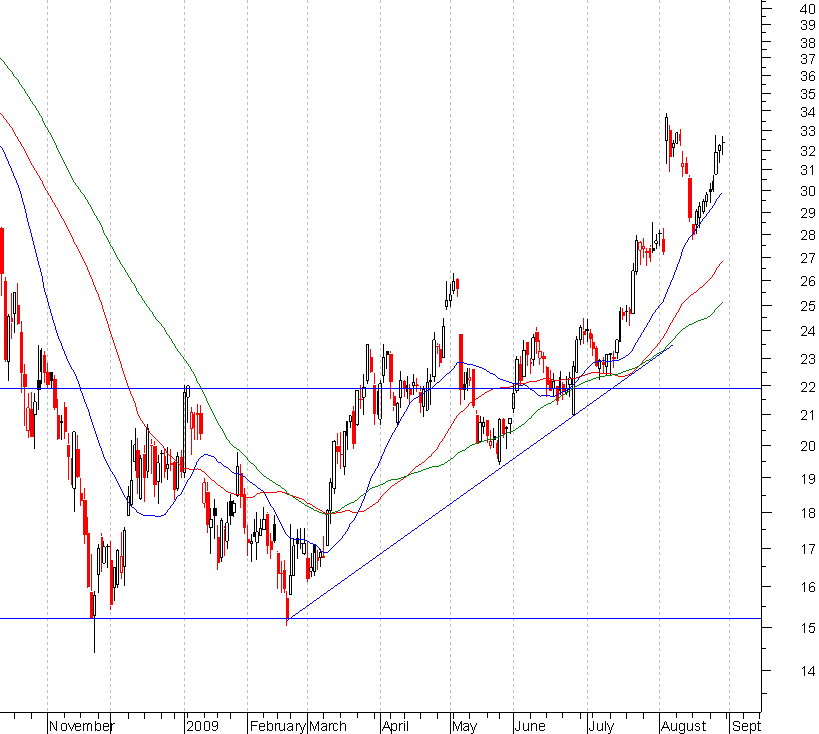Click price level 26 on the price scale
Image resolution: width=819 pixels, height=734 pixels.
coord(808,282)
